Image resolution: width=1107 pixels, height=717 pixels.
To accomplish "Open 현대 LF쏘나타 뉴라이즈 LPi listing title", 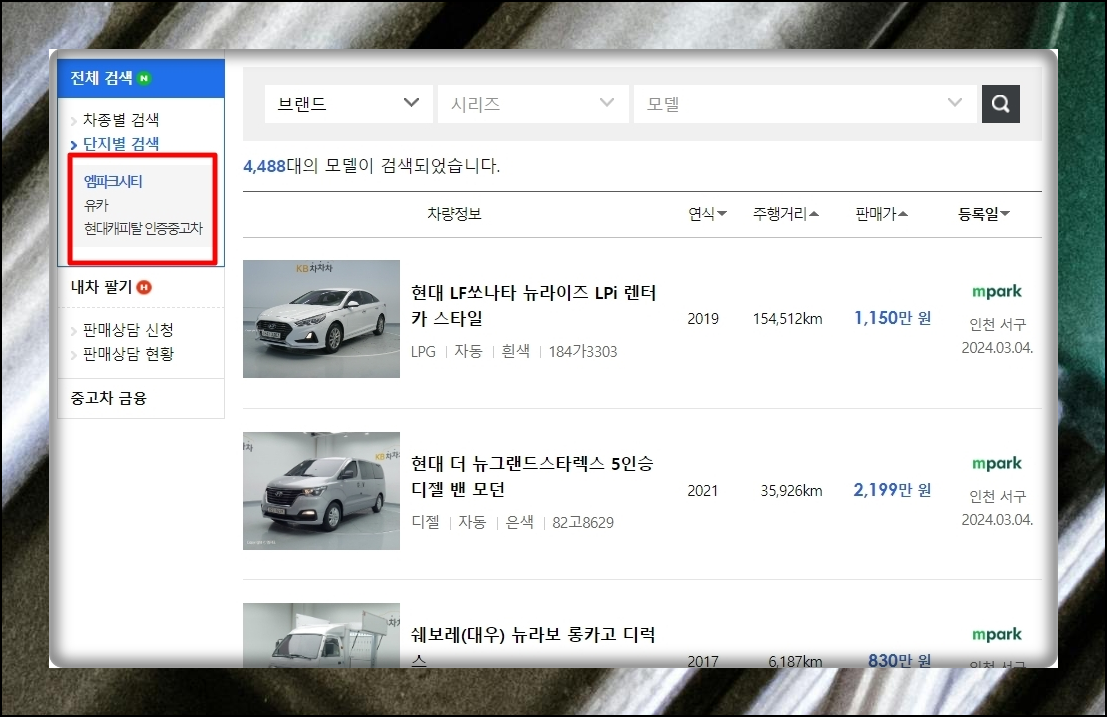I will (x=534, y=306).
